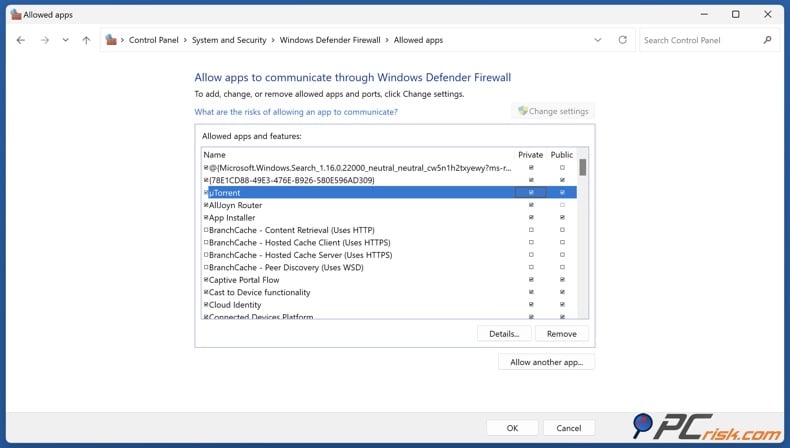Toggle the AllJoyn Router name checkbox

206,205
